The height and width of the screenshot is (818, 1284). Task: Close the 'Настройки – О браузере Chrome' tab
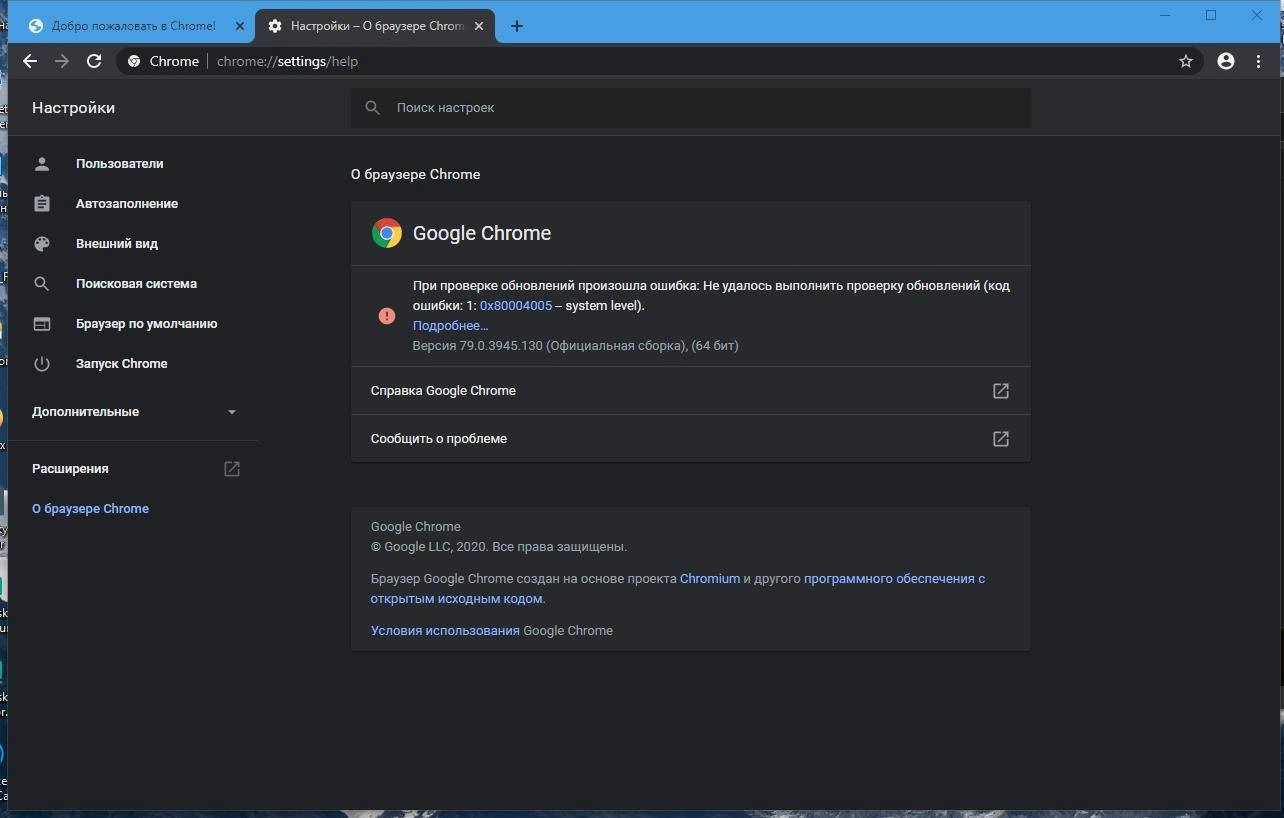click(479, 26)
